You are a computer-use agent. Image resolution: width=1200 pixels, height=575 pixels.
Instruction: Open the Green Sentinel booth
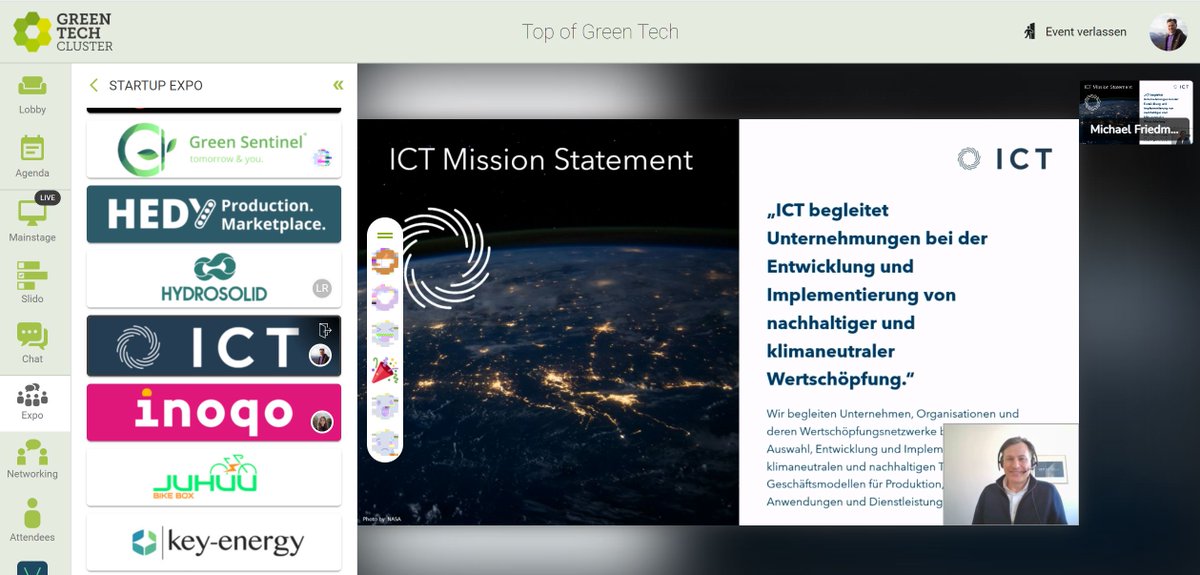click(x=214, y=150)
